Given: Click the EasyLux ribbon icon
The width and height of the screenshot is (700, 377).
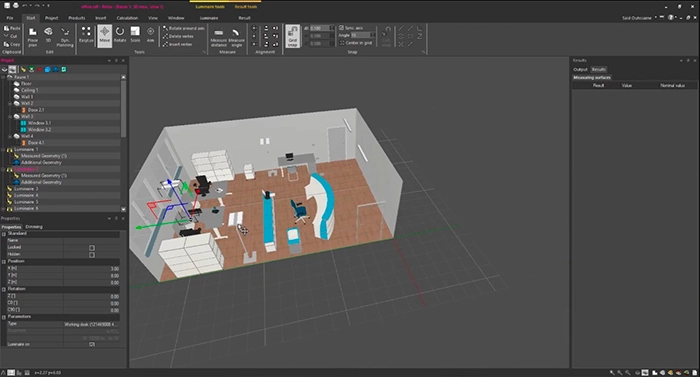Looking at the screenshot, I should [x=86, y=35].
